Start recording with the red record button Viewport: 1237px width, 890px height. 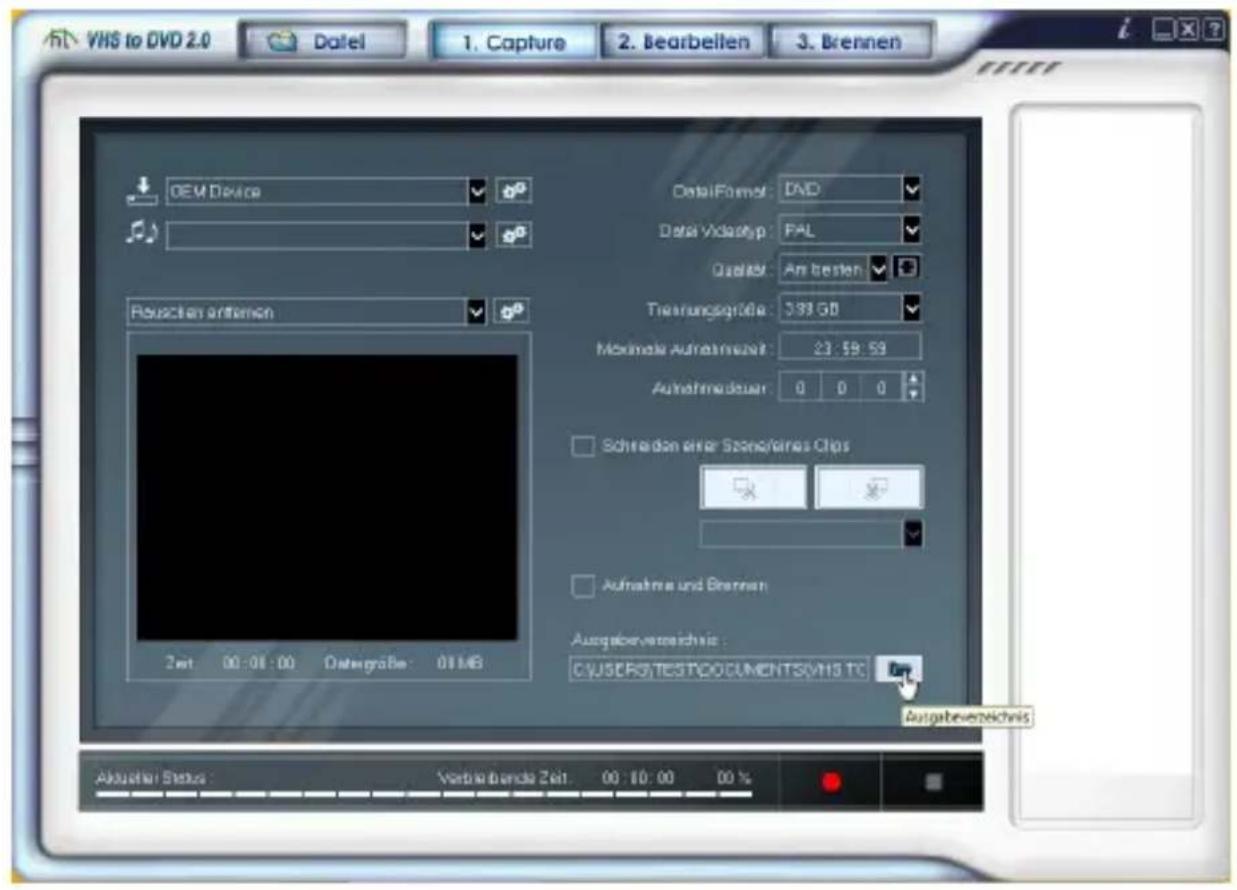point(830,782)
